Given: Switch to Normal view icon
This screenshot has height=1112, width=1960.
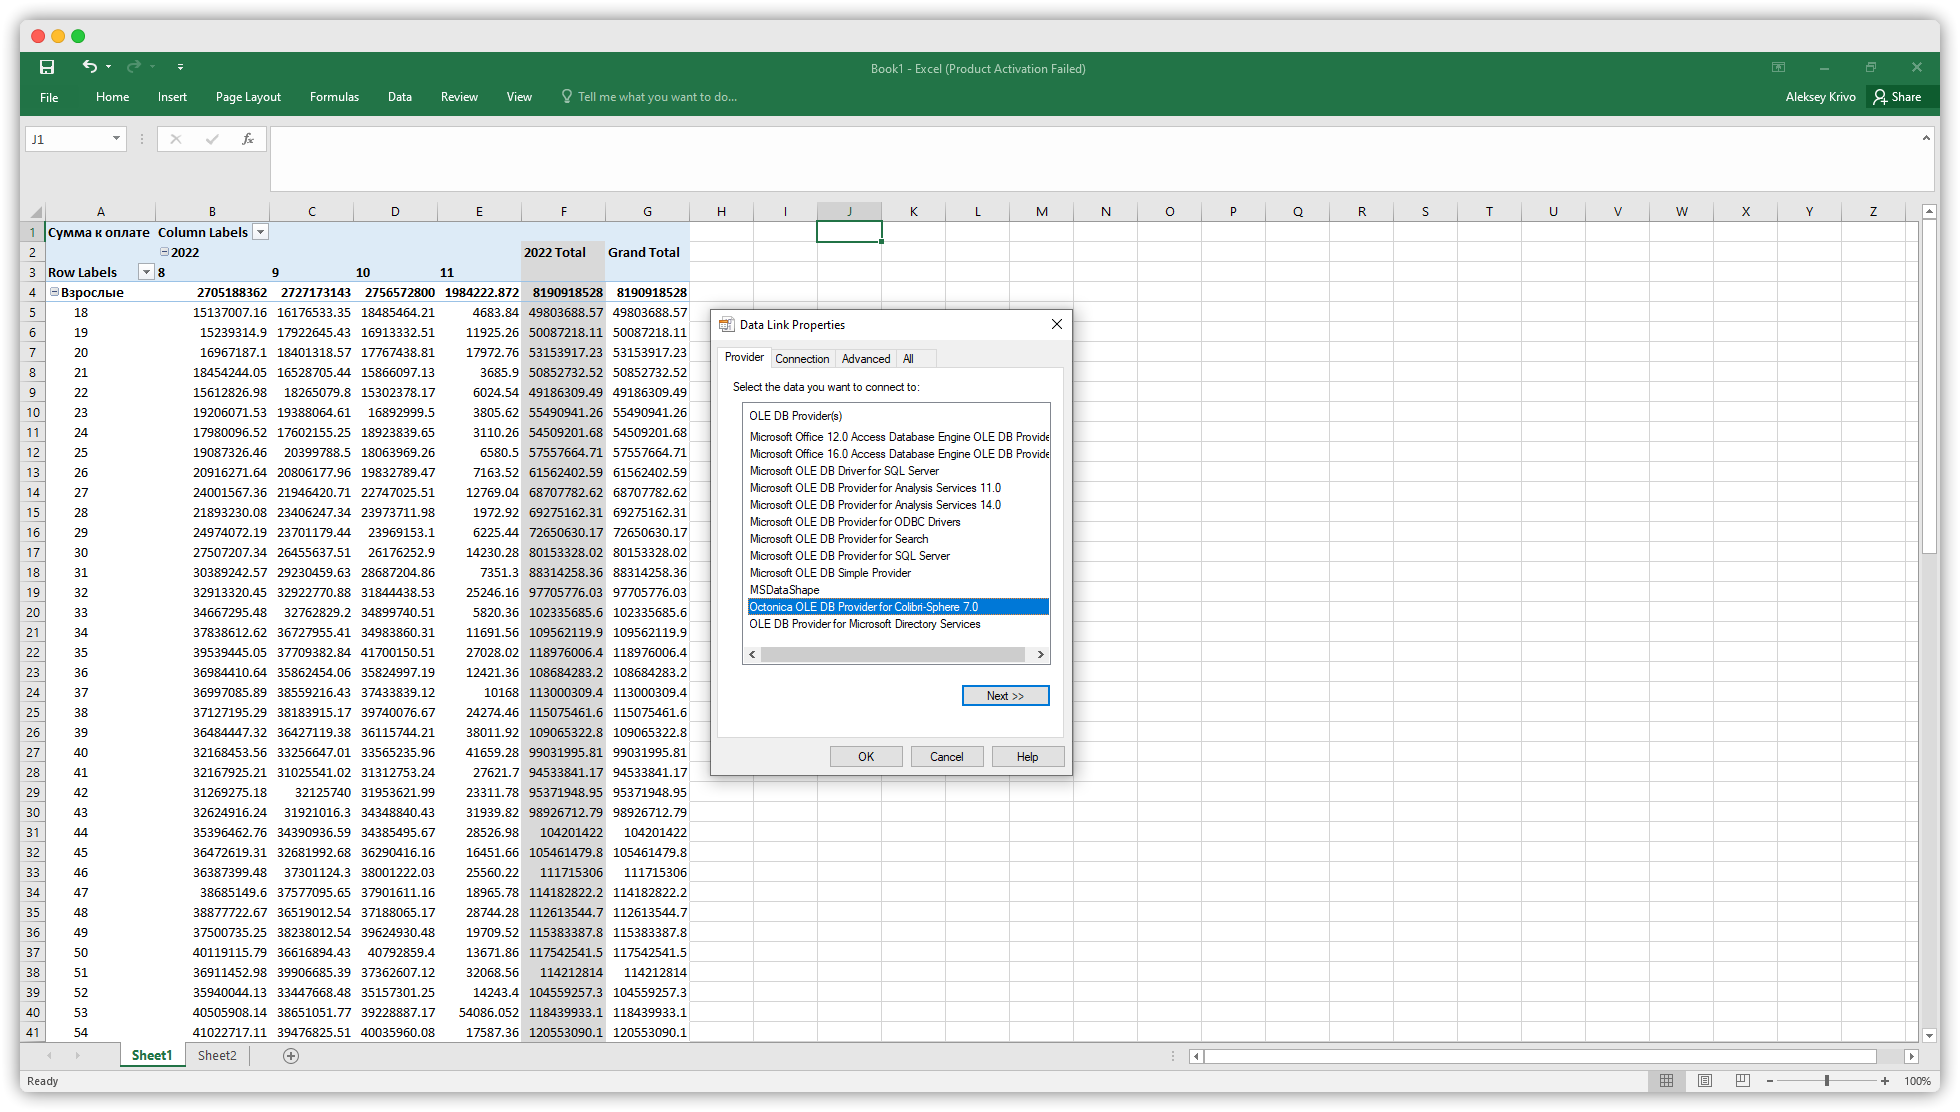Looking at the screenshot, I should click(x=1666, y=1081).
